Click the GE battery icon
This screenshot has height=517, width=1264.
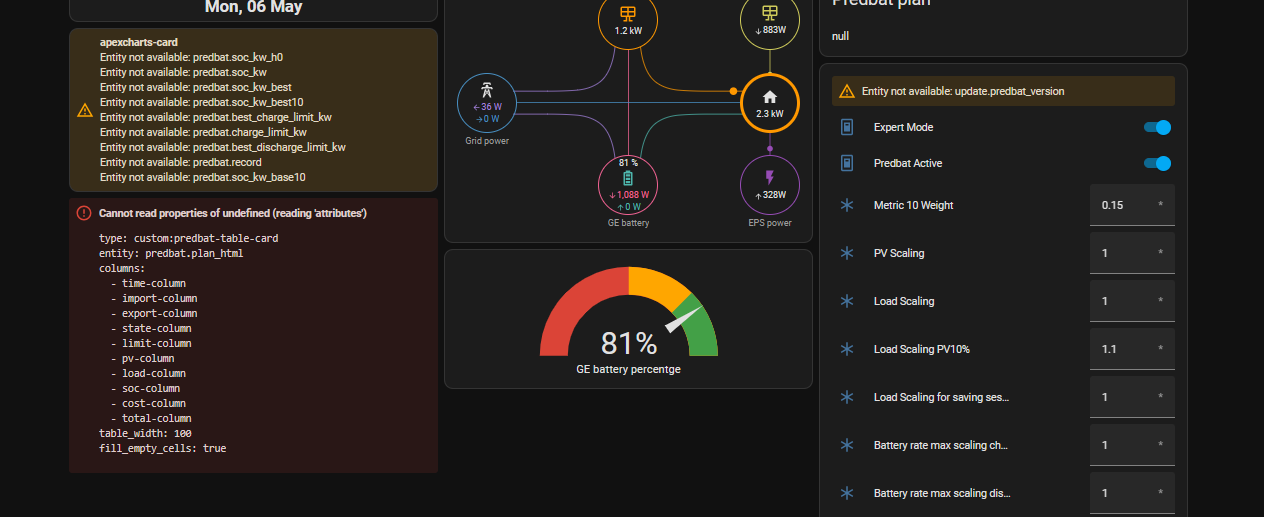tap(628, 178)
